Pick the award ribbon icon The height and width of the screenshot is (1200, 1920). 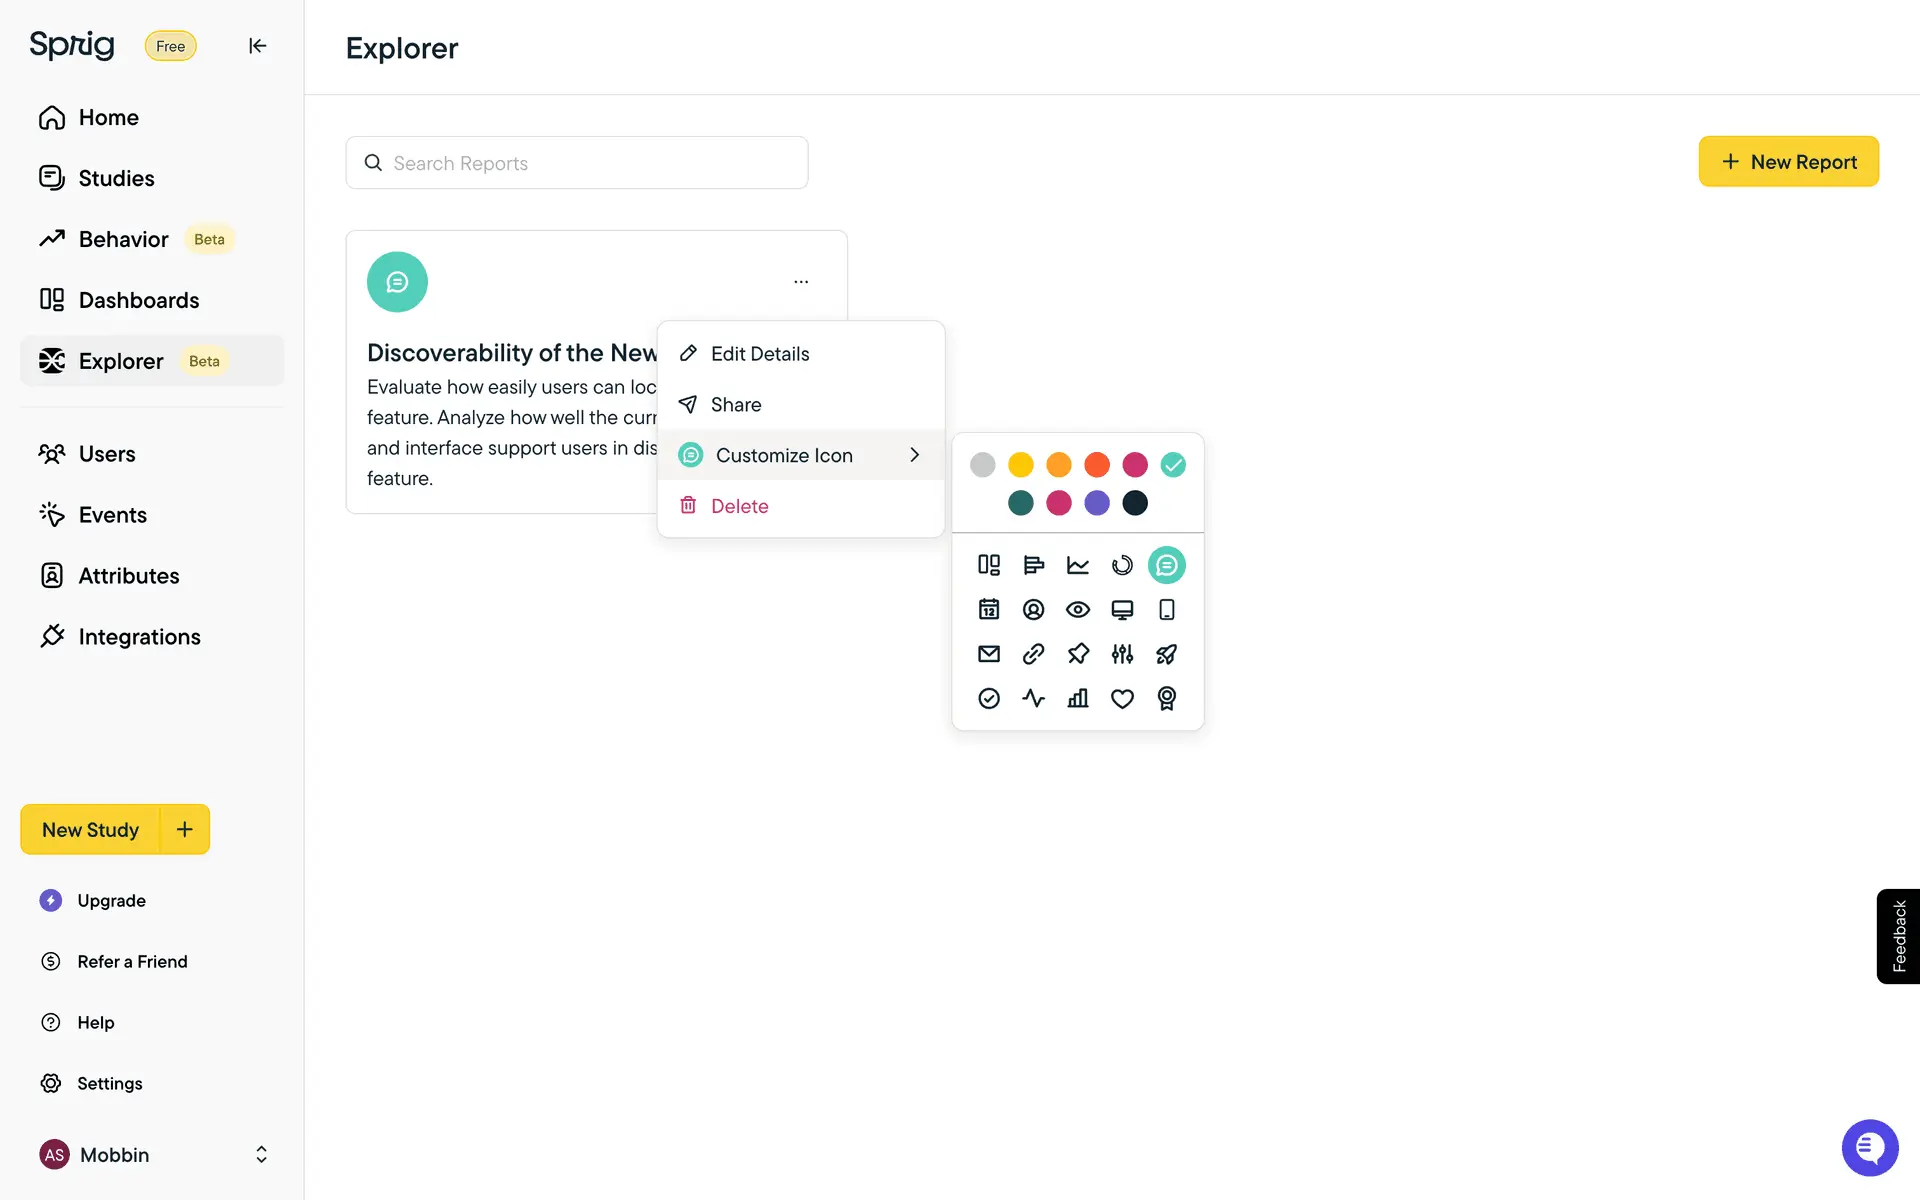[1166, 698]
